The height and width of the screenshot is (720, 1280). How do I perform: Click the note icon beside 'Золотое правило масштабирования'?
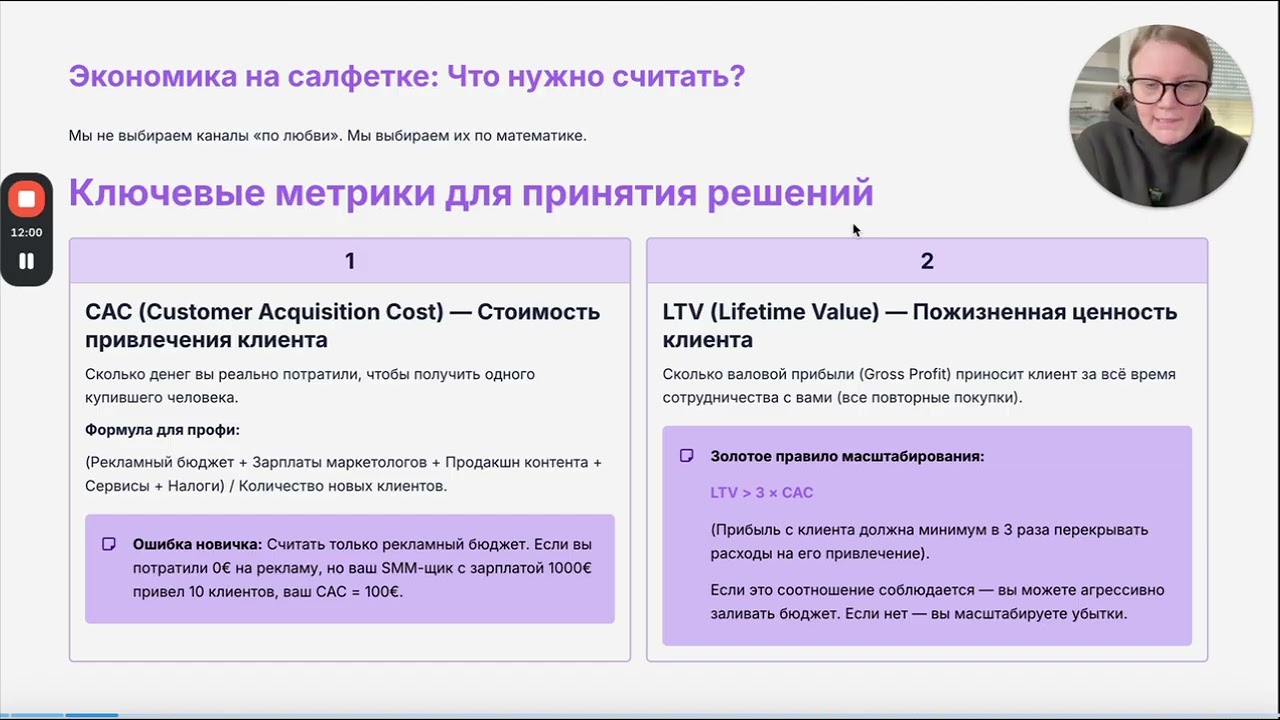[x=686, y=456]
